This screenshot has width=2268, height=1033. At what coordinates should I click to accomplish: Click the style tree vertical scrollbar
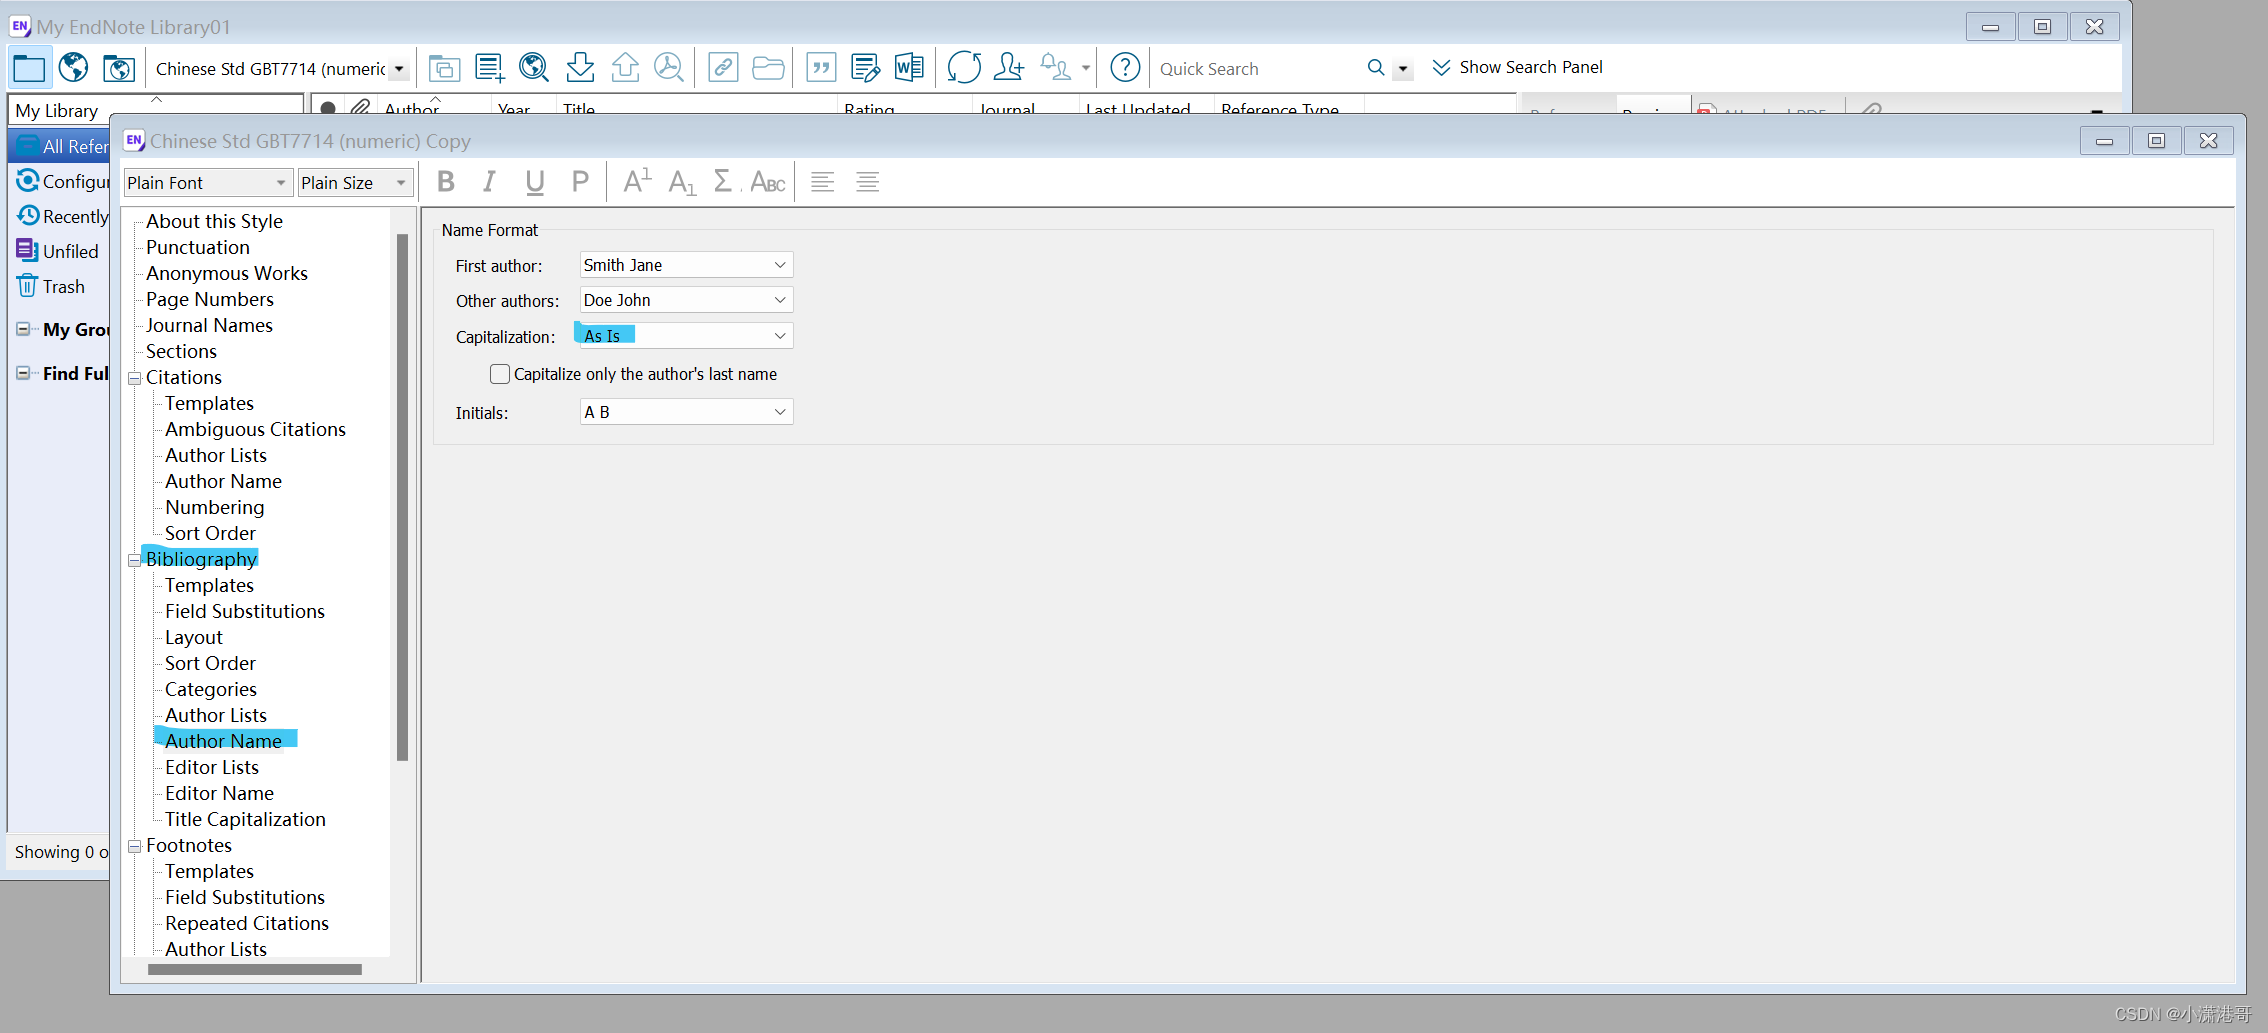point(402,497)
